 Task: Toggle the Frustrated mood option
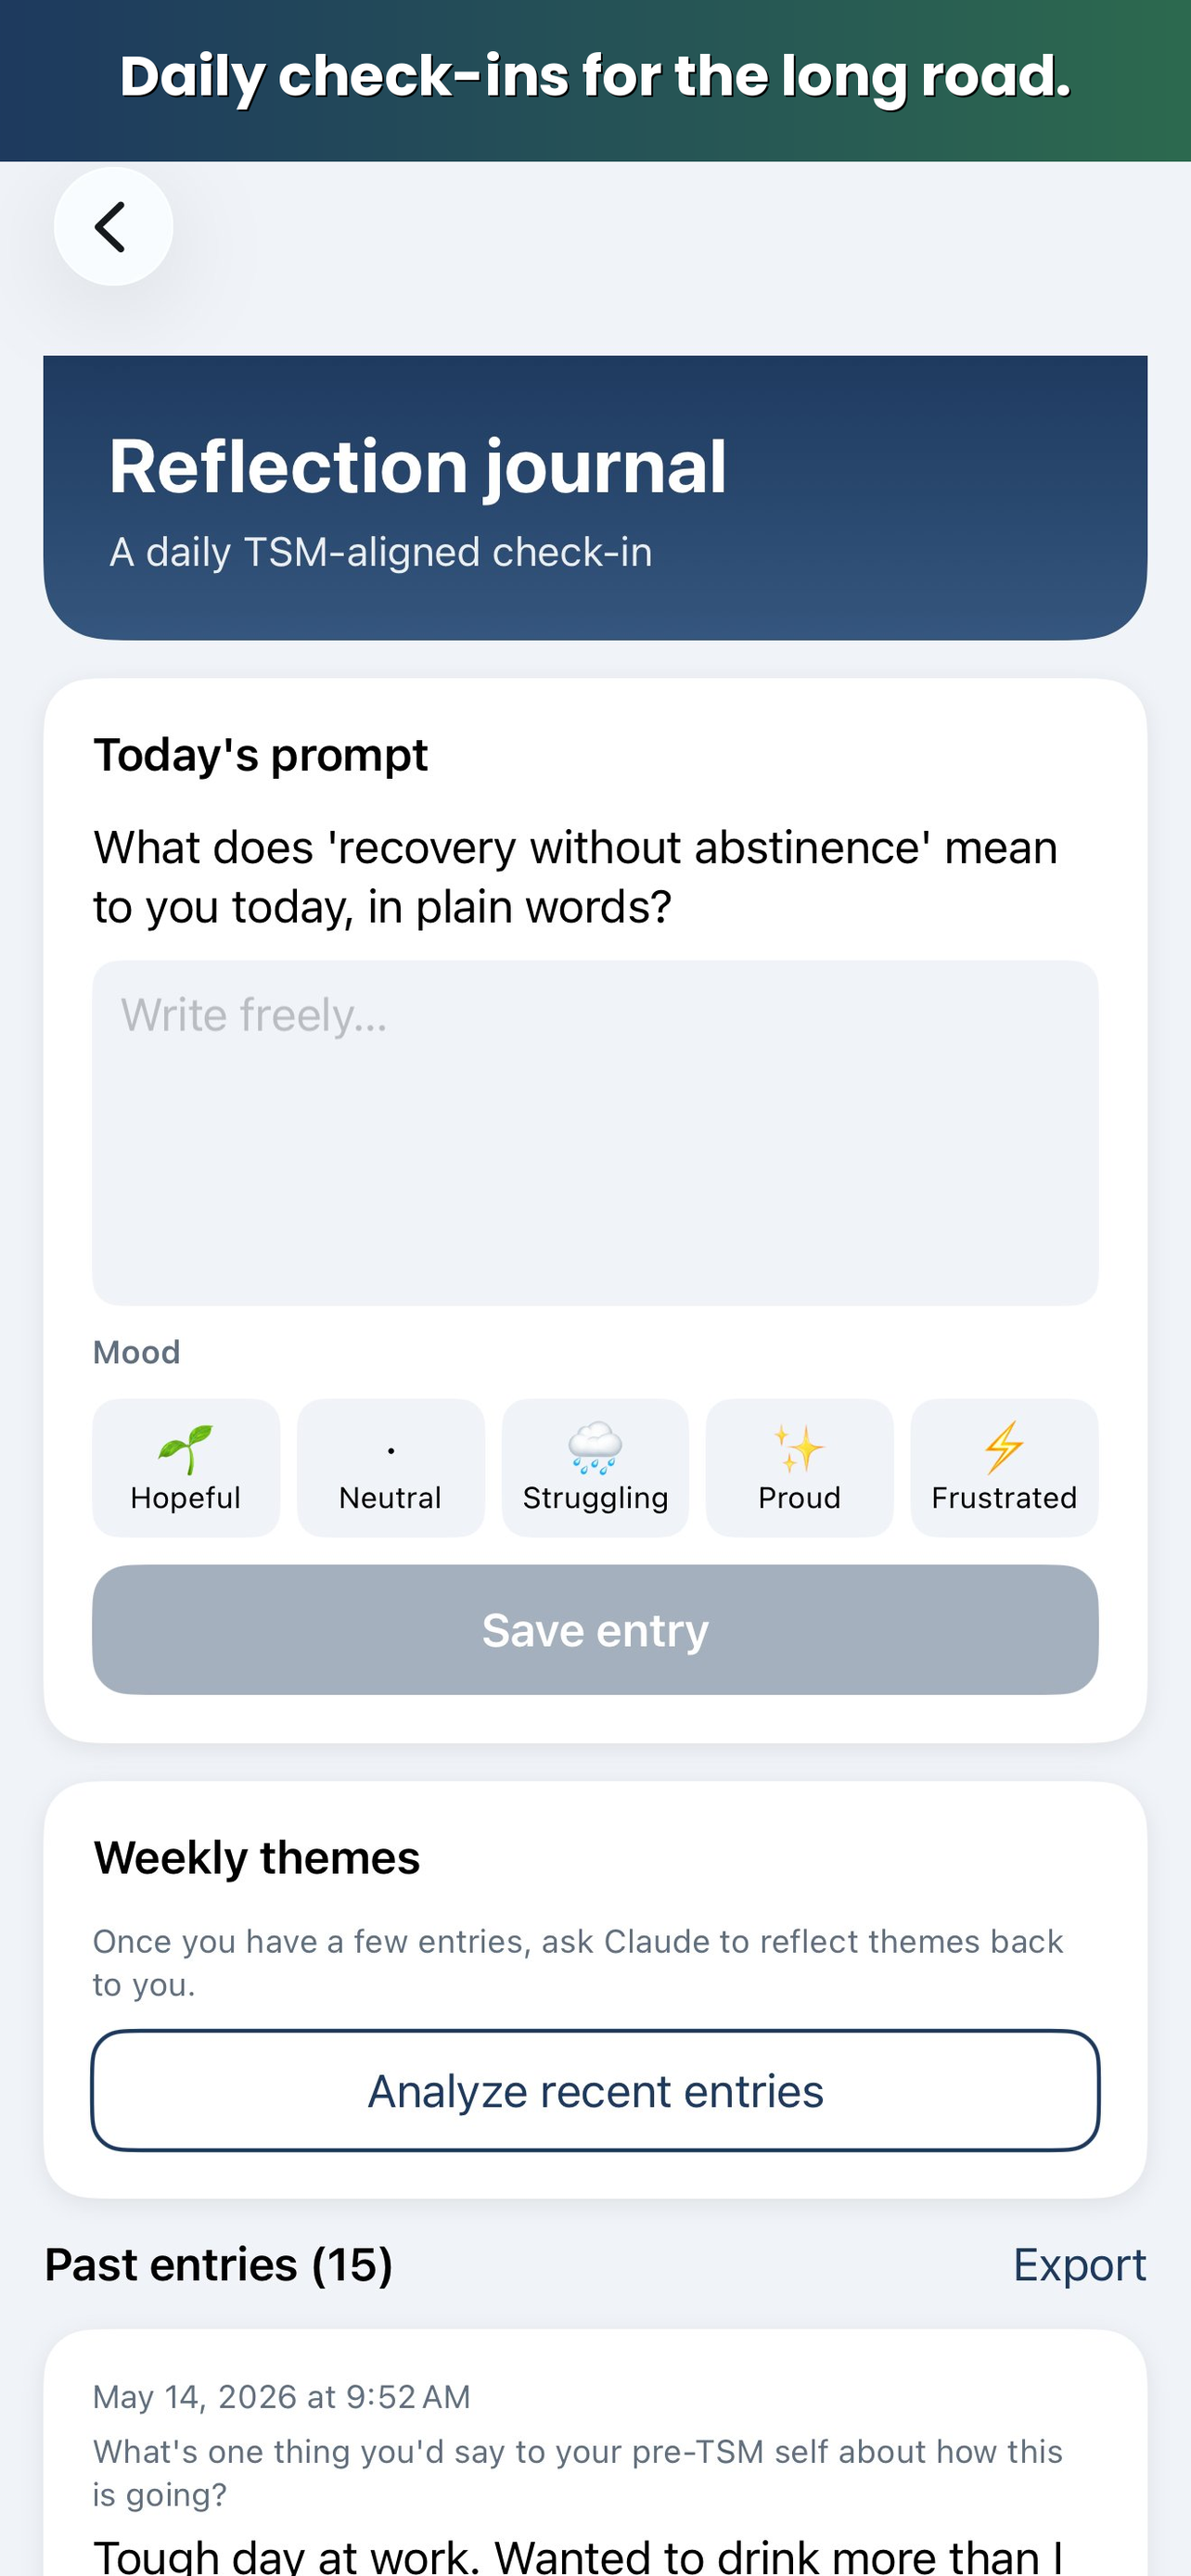[1004, 1468]
